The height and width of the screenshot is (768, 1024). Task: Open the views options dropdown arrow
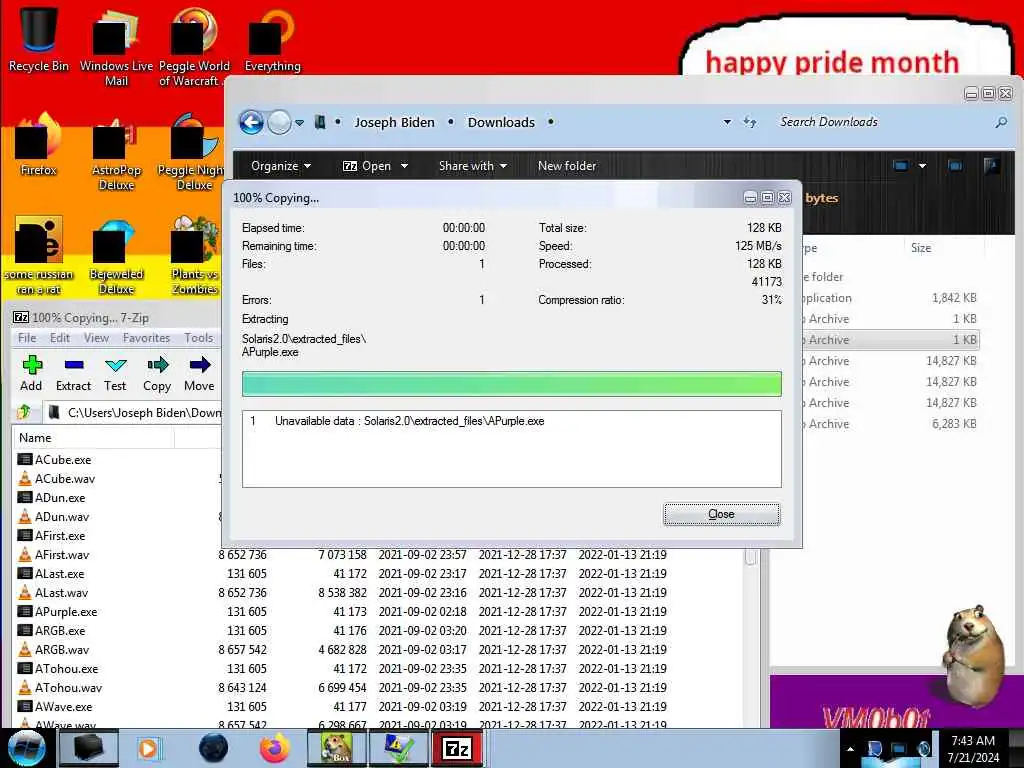tap(922, 166)
